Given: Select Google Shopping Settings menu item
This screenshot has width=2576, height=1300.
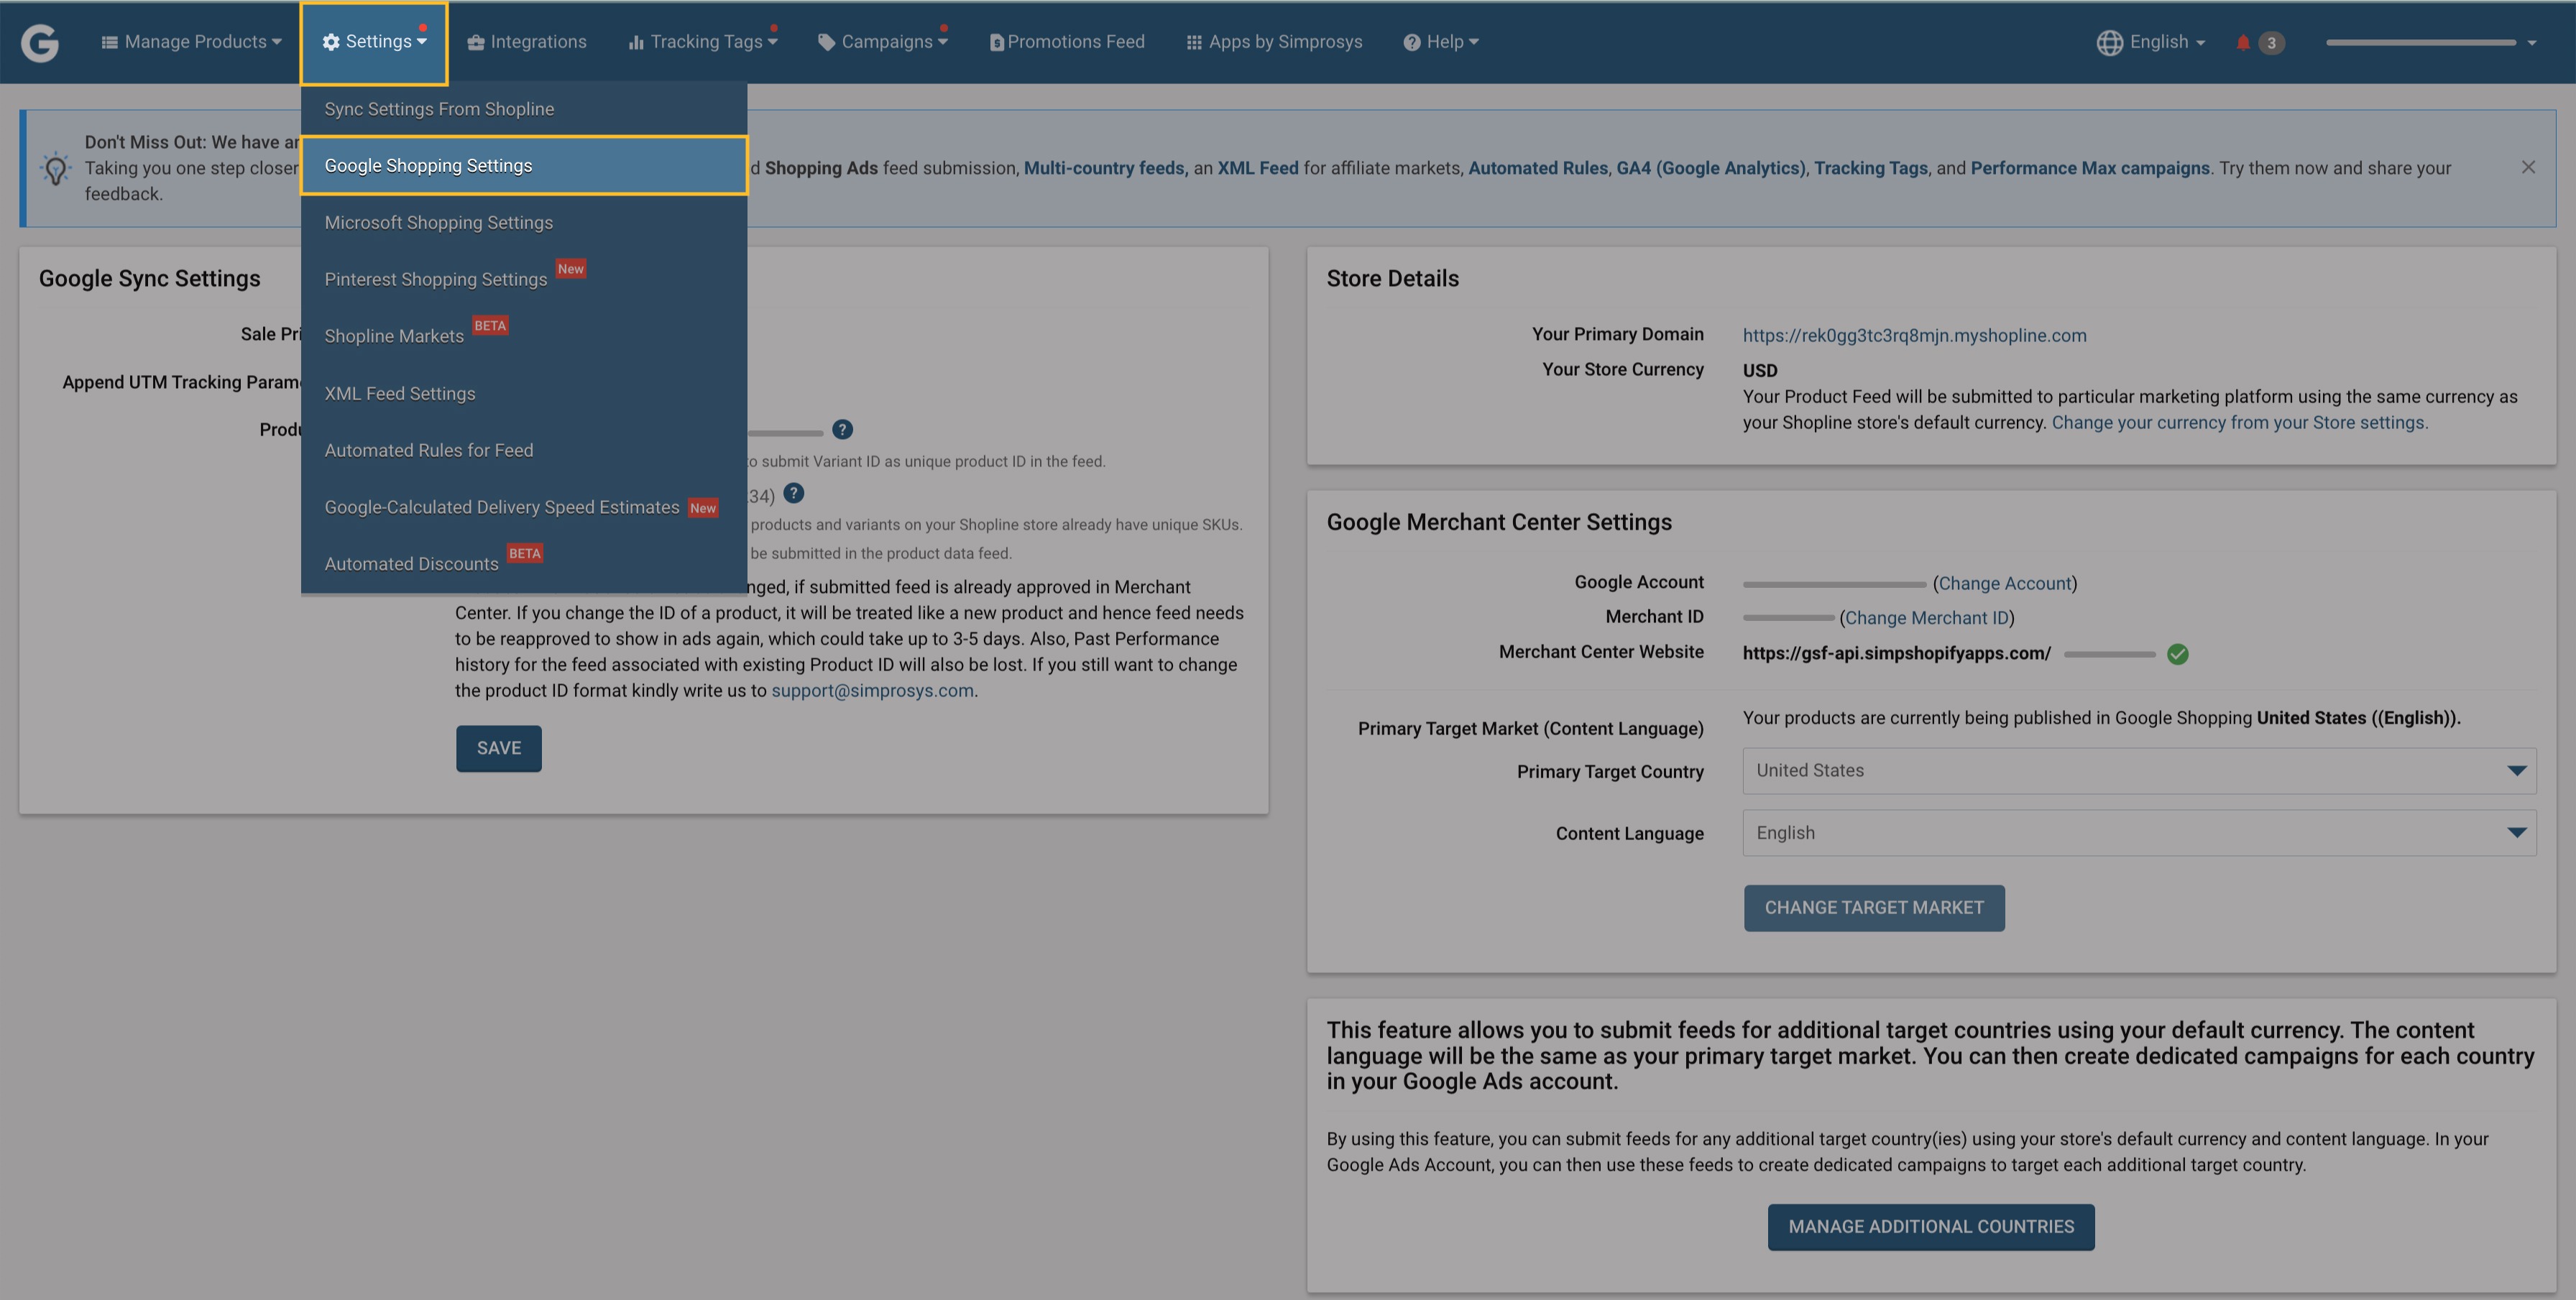Looking at the screenshot, I should [524, 165].
